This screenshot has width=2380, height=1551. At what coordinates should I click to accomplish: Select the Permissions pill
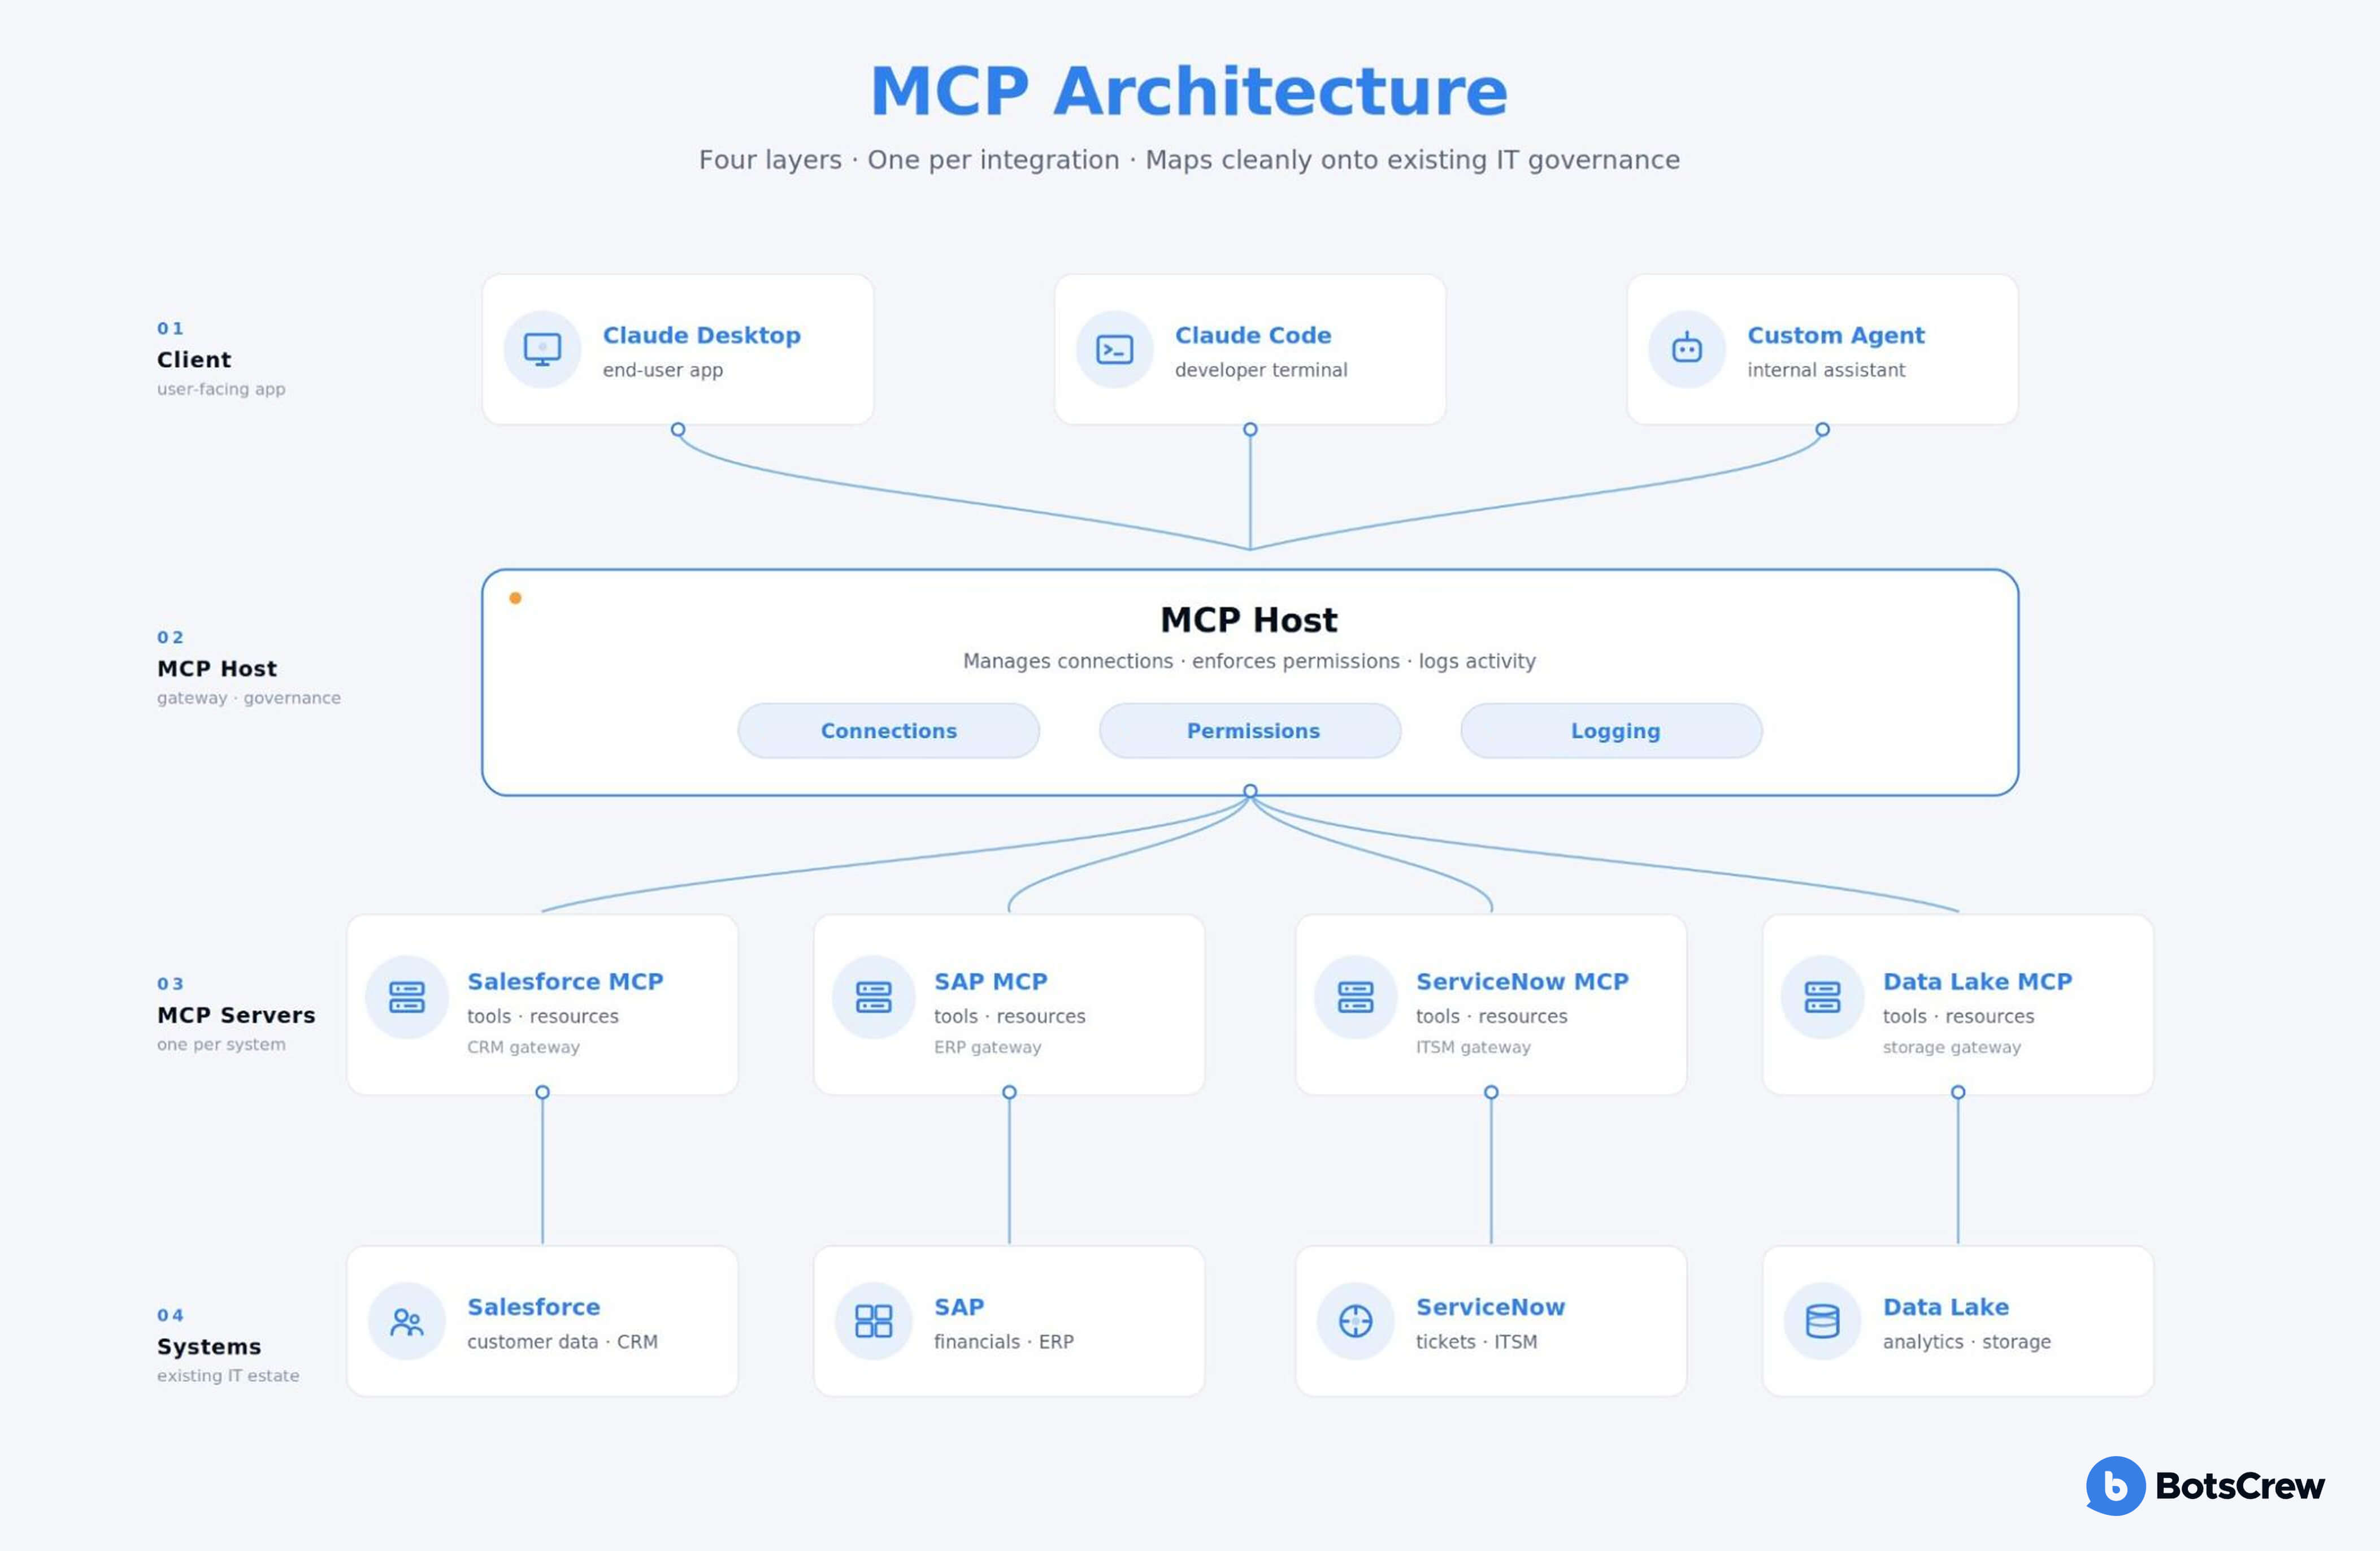pyautogui.click(x=1251, y=731)
